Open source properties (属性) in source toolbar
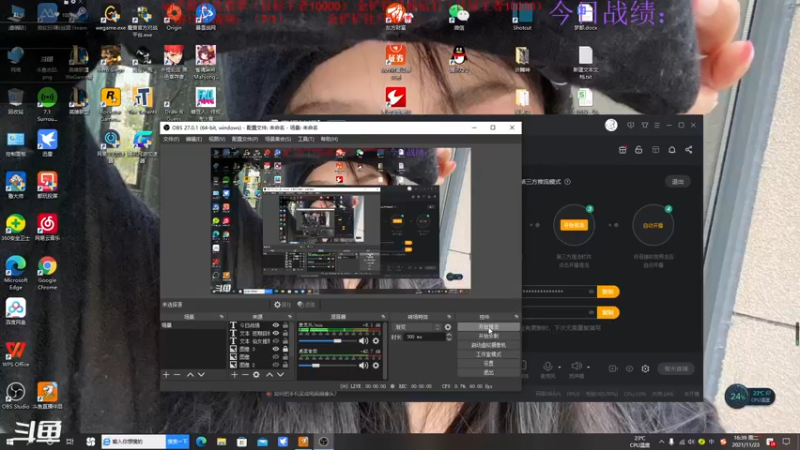This screenshot has height=450, width=800. [282, 305]
